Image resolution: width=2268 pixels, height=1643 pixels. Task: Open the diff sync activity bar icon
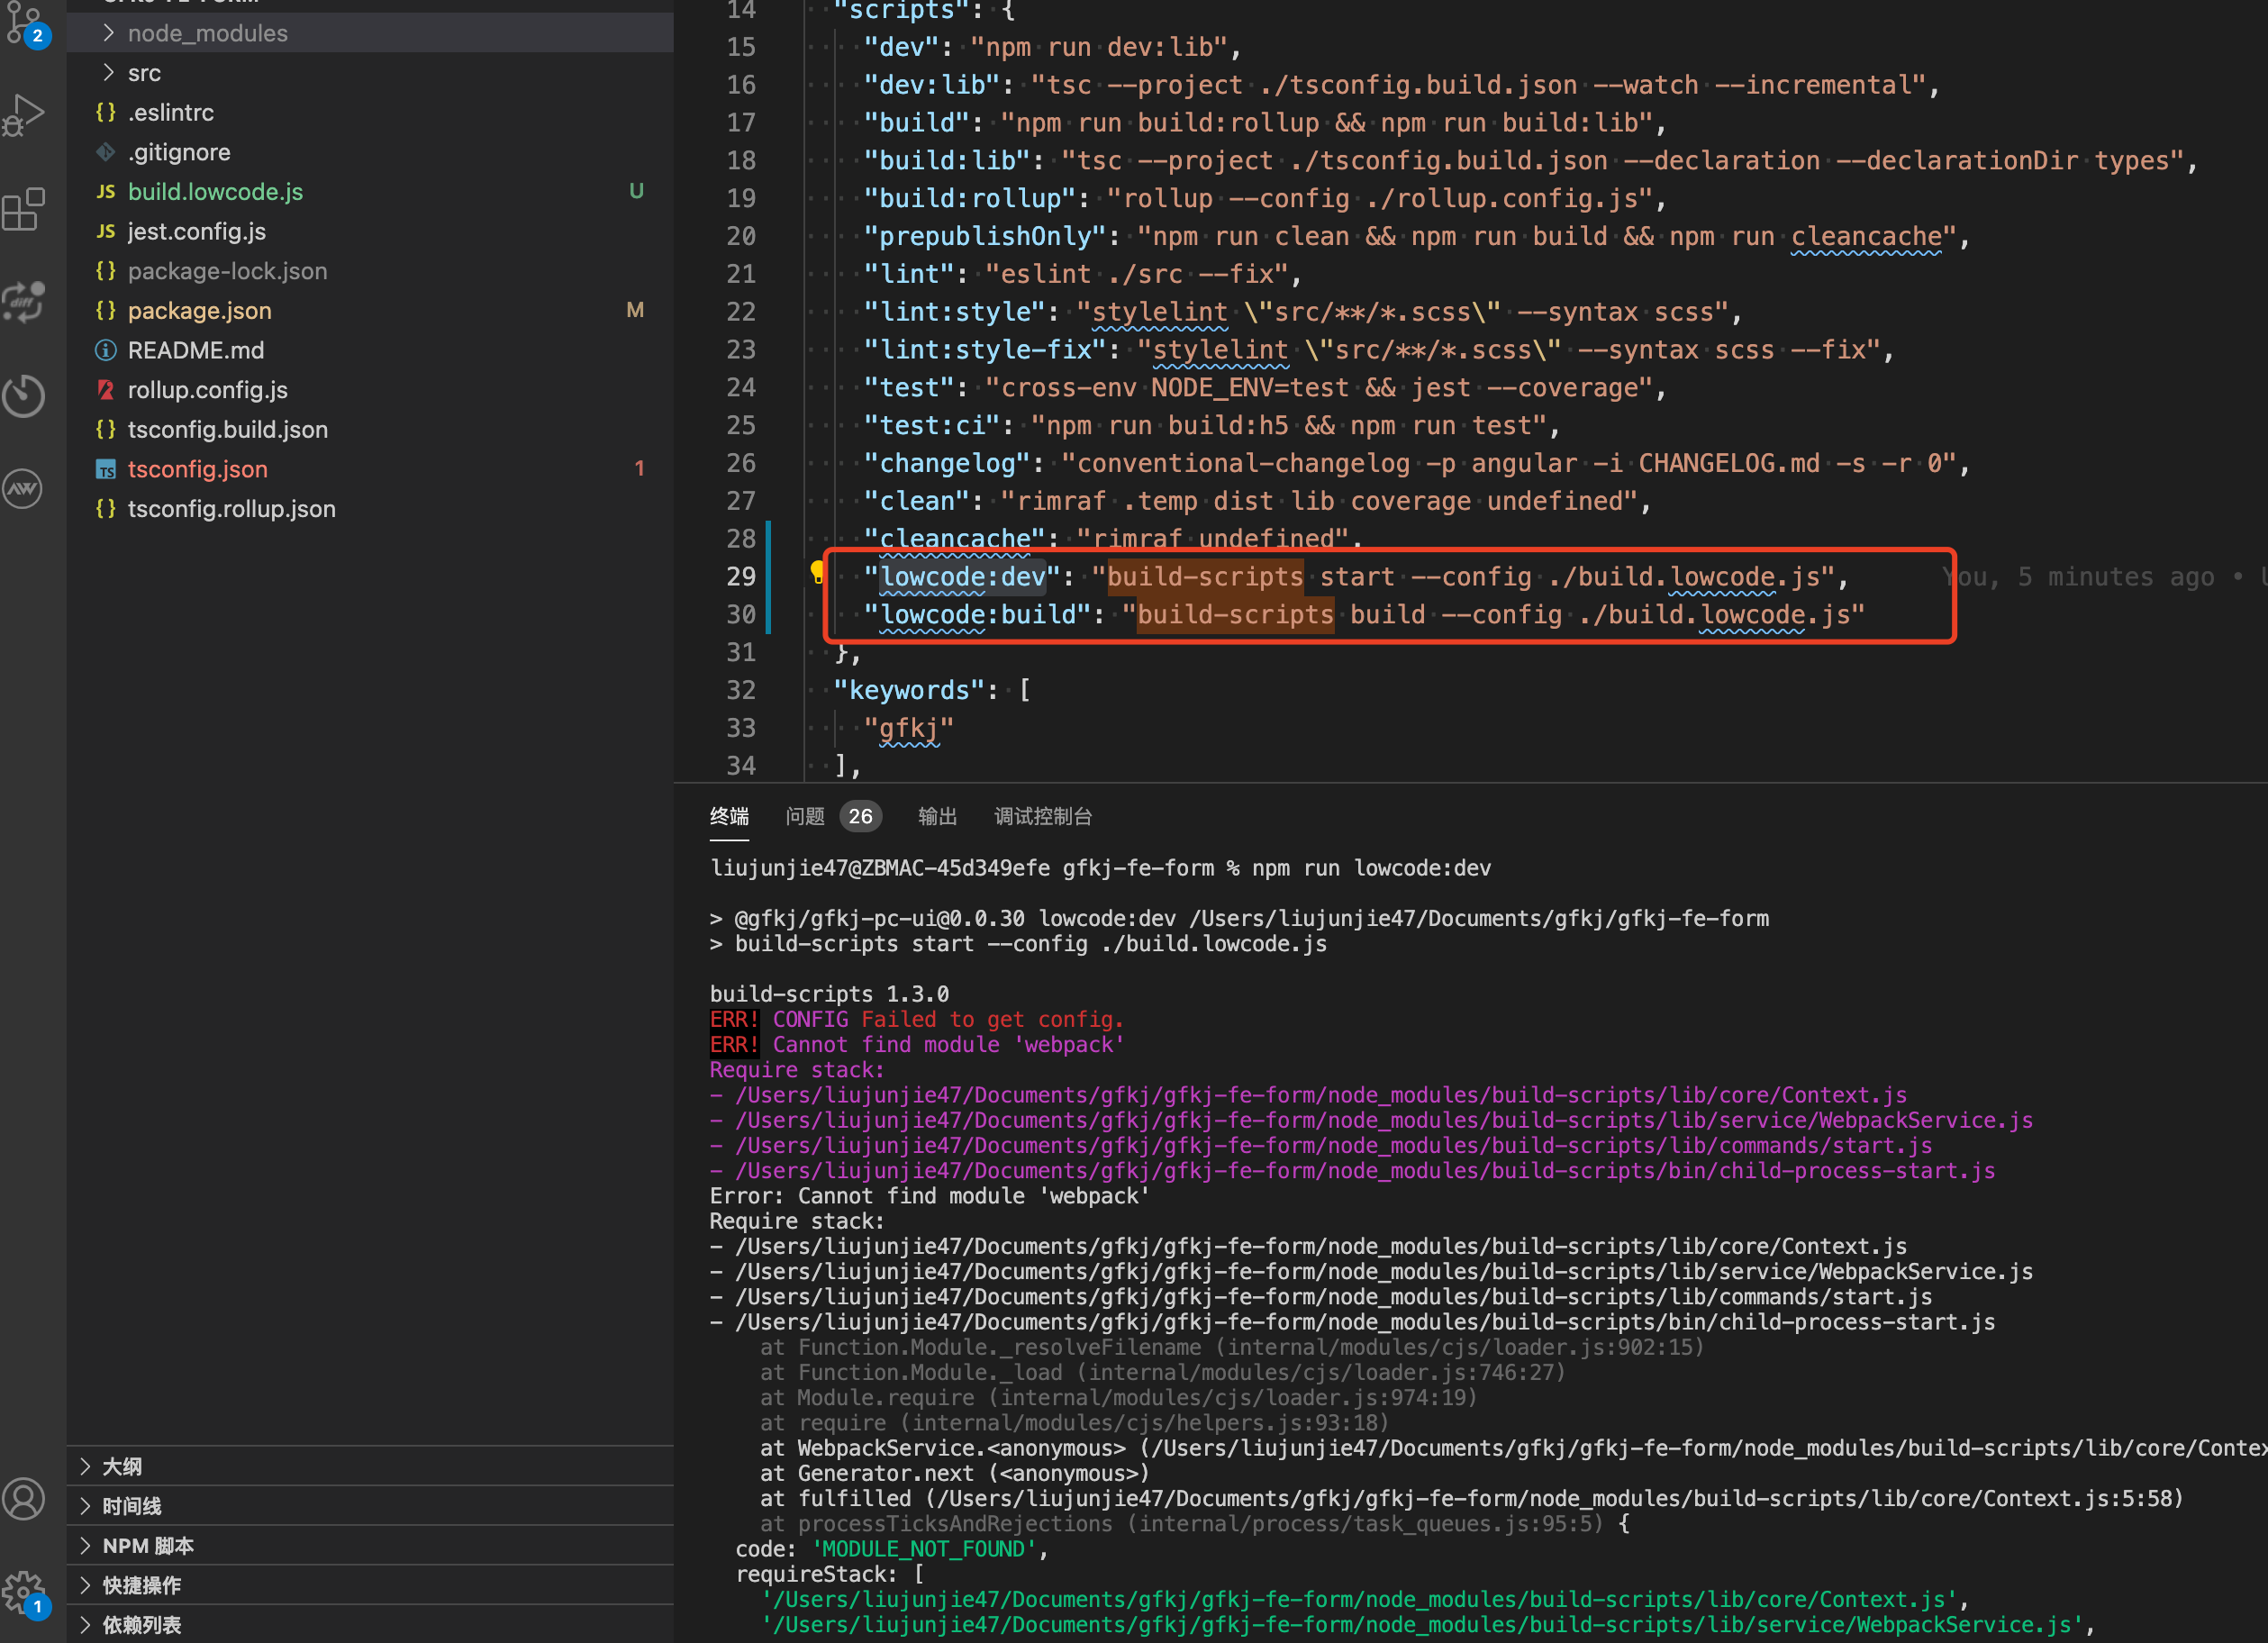point(24,301)
